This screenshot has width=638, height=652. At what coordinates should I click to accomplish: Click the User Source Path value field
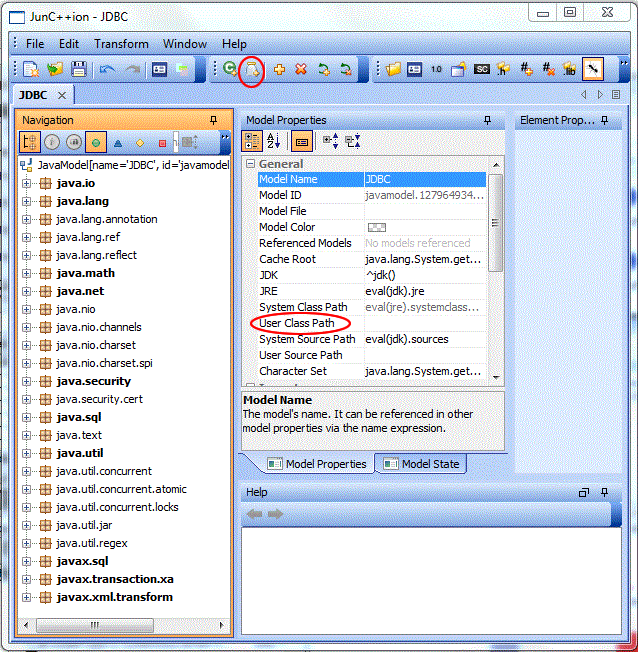click(x=425, y=355)
